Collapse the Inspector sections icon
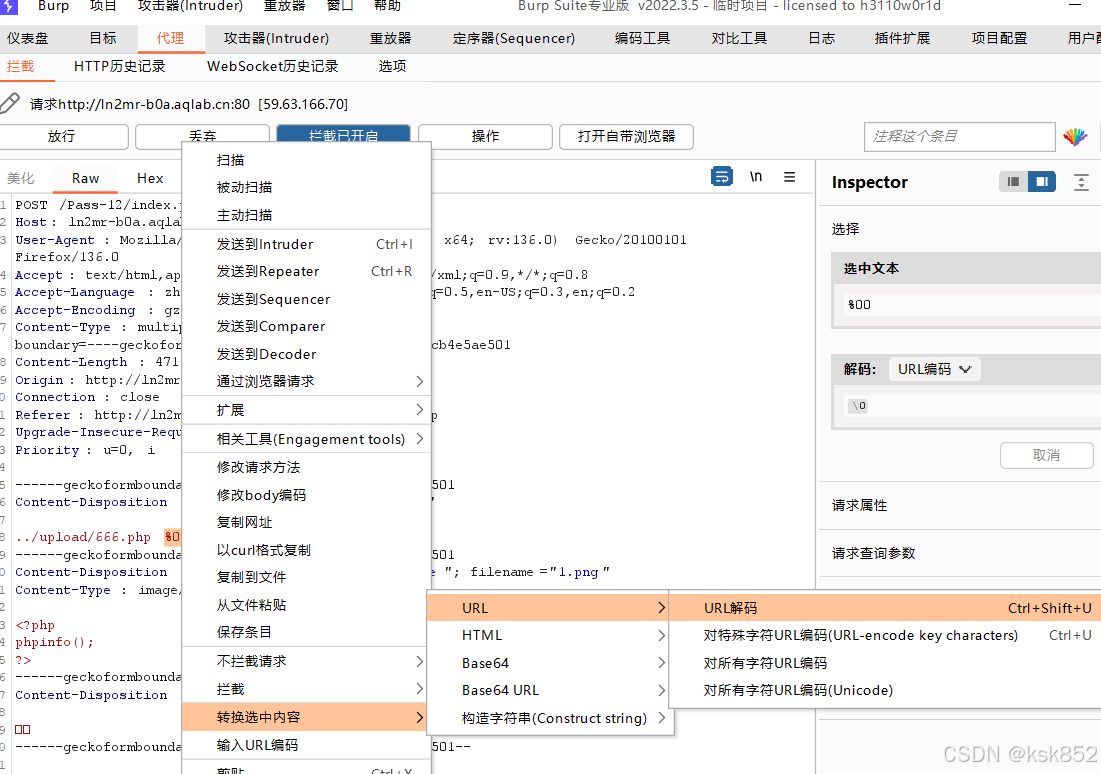Screen dimensions: 1101x774 (x=1081, y=183)
